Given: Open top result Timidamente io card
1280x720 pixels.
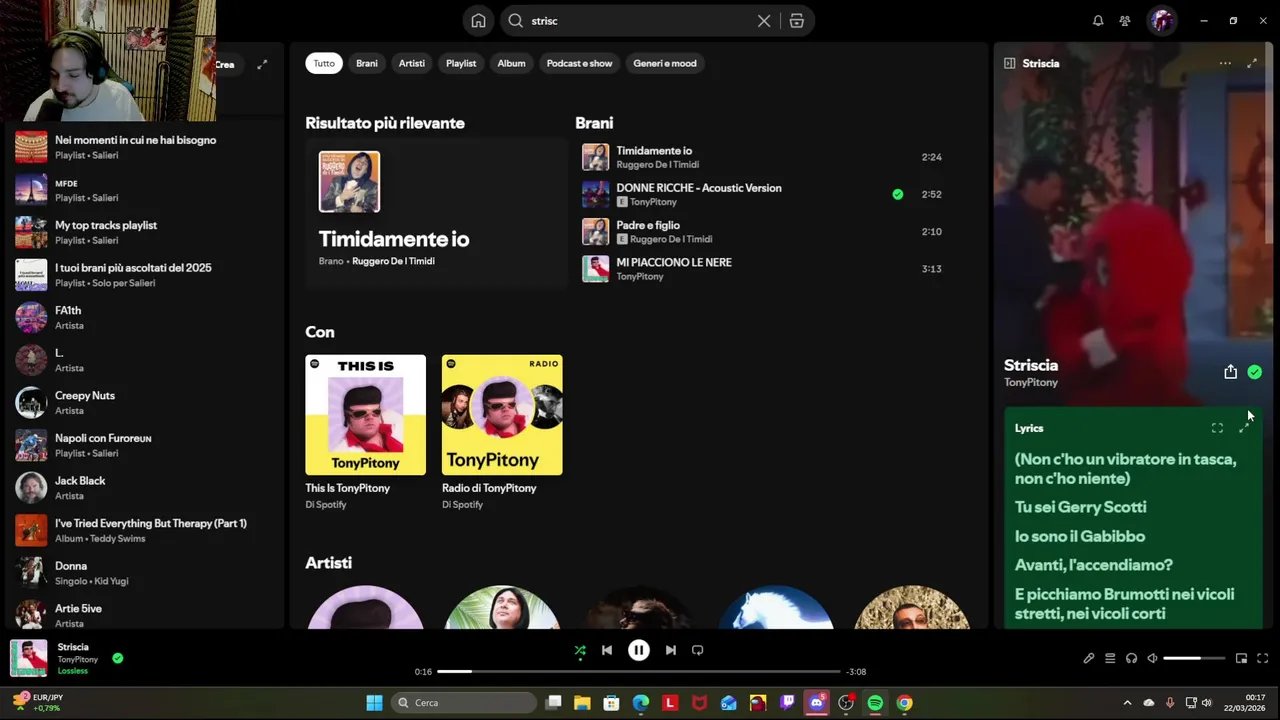Looking at the screenshot, I should coord(435,213).
